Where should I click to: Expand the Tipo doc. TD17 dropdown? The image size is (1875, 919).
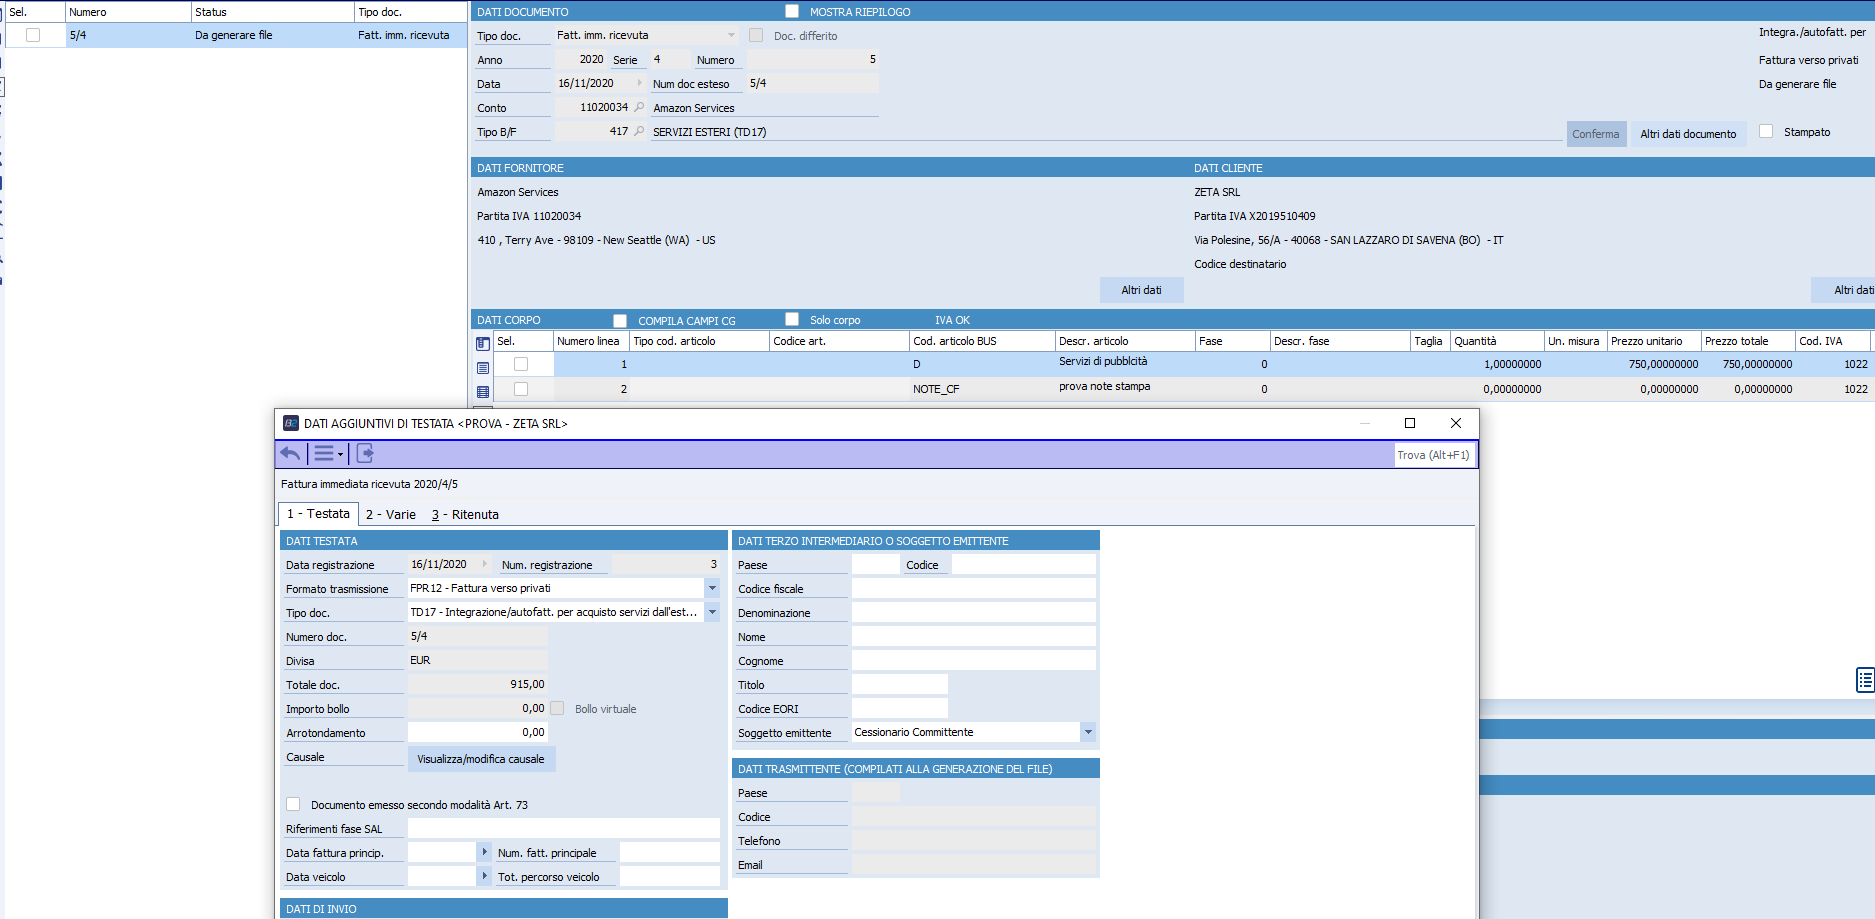(x=712, y=612)
